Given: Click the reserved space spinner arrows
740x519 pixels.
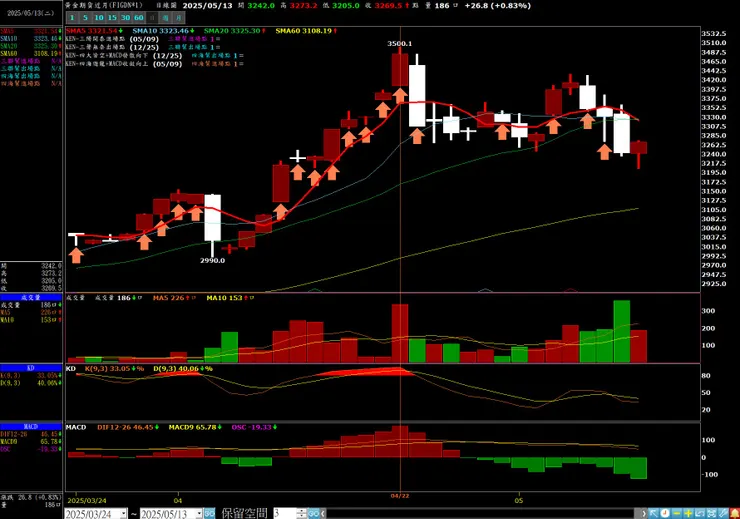Looking at the screenshot, I should [x=302, y=513].
